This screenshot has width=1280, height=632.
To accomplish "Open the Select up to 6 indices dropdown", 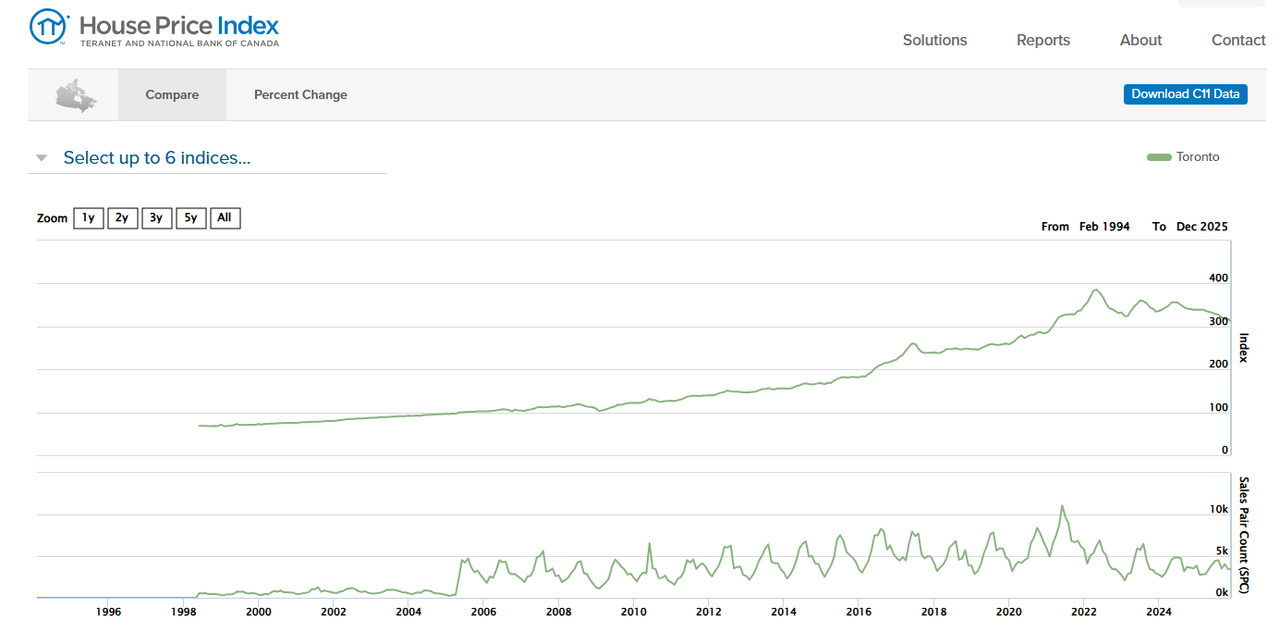I will click(157, 158).
